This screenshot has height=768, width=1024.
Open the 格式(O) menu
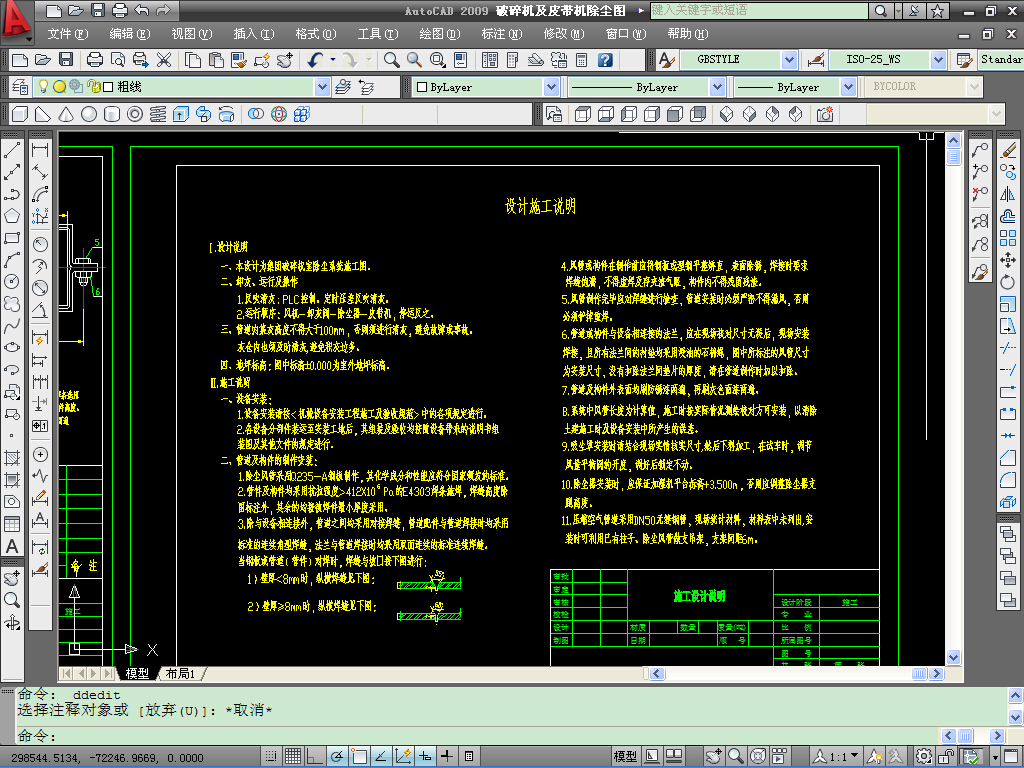pos(315,34)
